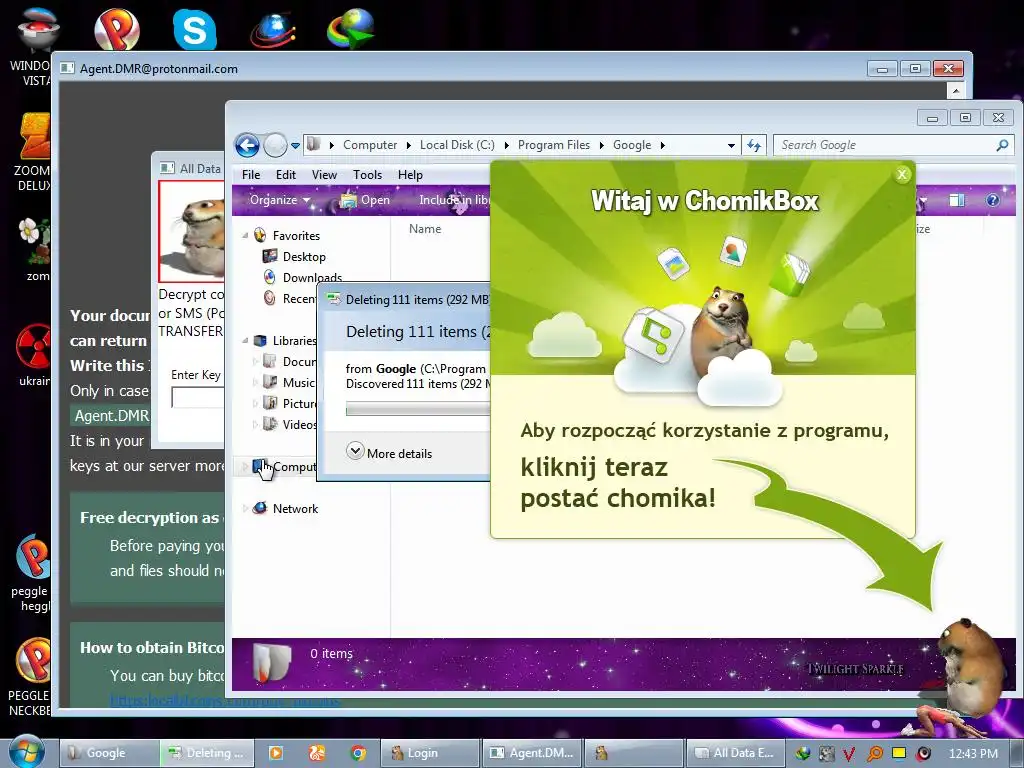
Task: Collapse the Favorites group in navigation pane
Action: (x=246, y=235)
